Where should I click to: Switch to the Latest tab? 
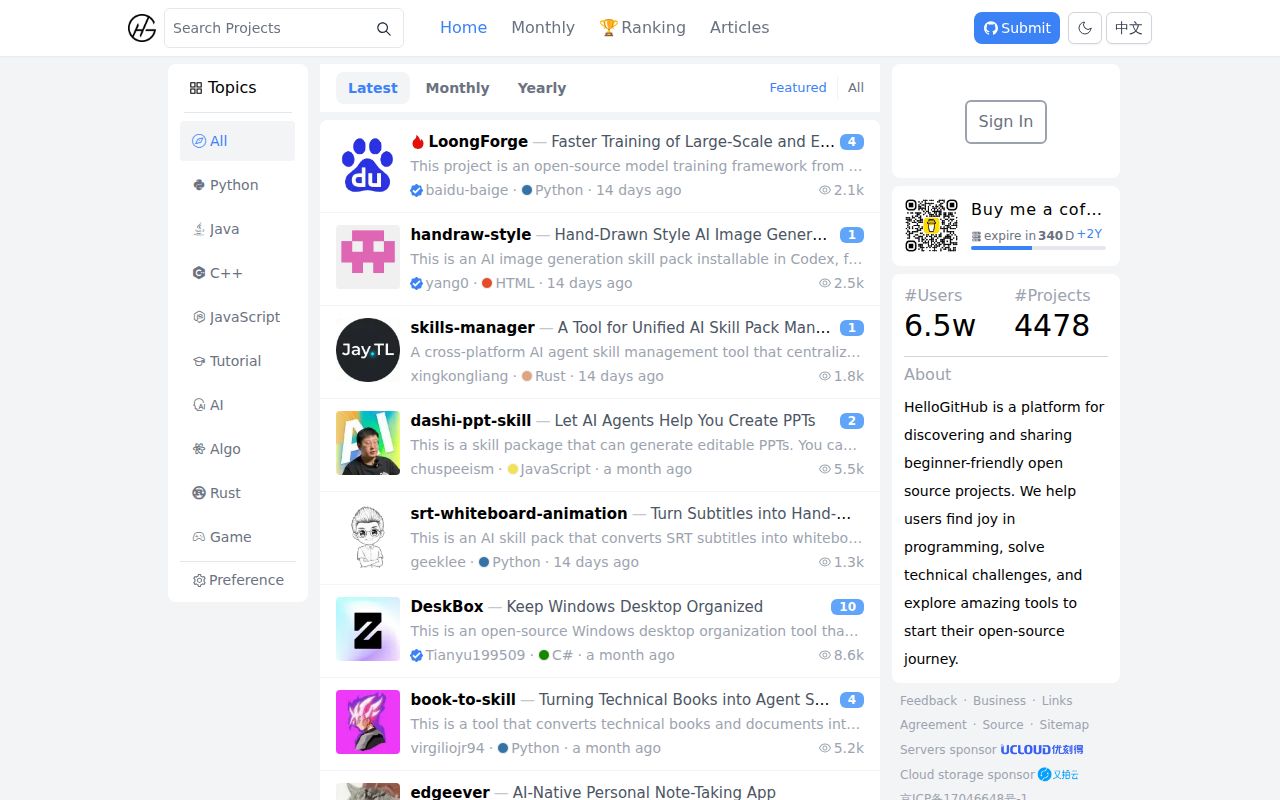[x=373, y=88]
